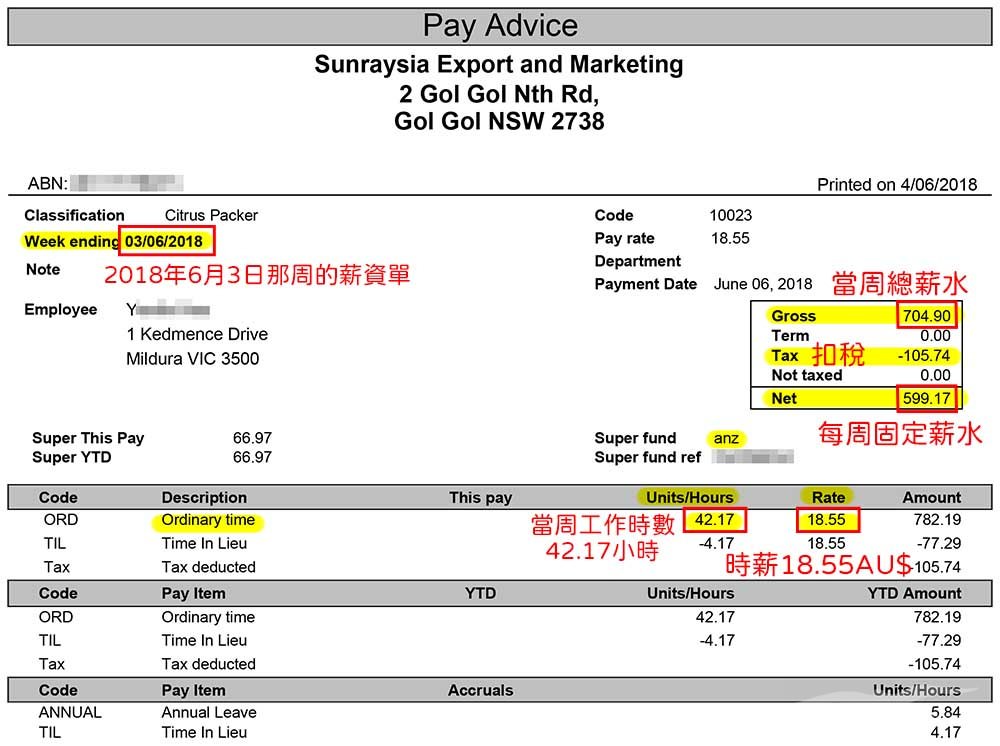1000x746 pixels.
Task: Click the "Gol Gol NSW 2738" line
Action: 499,121
